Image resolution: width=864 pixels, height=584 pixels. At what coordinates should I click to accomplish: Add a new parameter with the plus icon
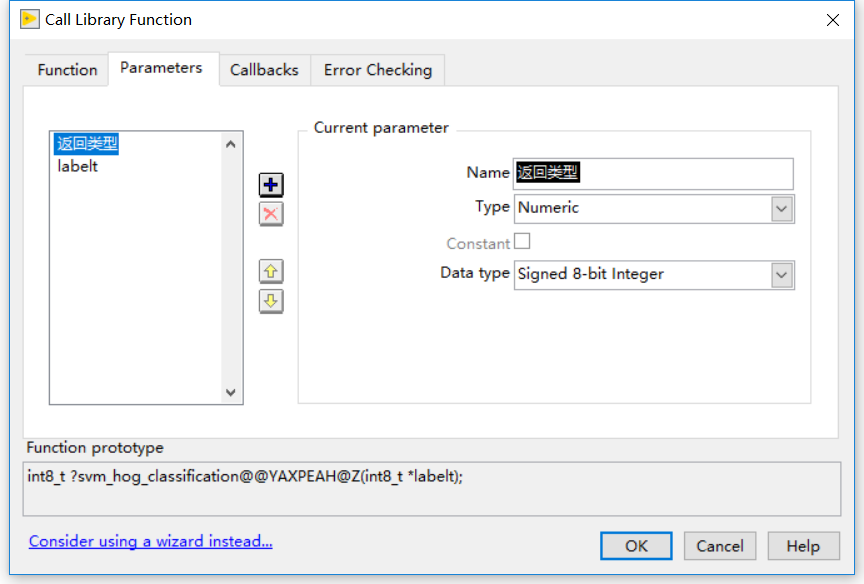(270, 184)
